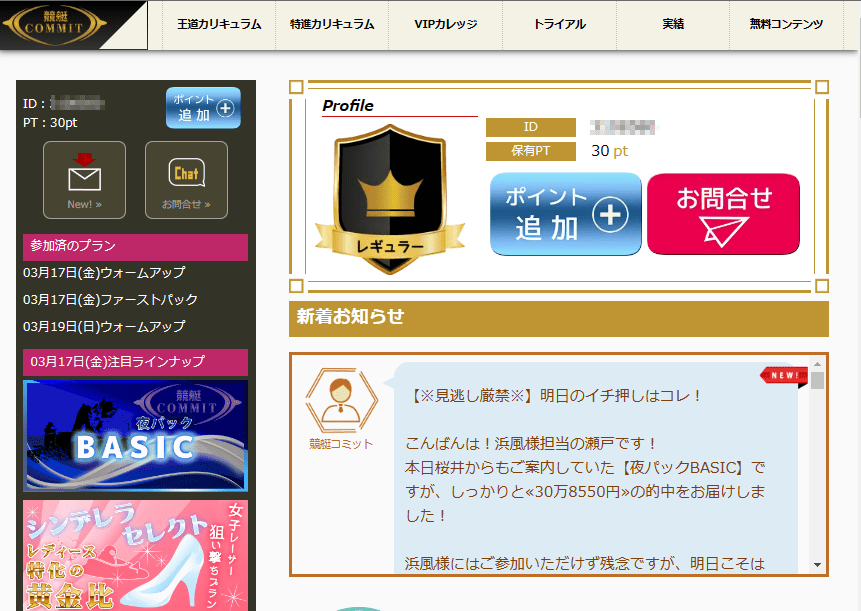Open the 特進カリキュラム menu
Screen dimensions: 861x611
pyautogui.click(x=331, y=25)
